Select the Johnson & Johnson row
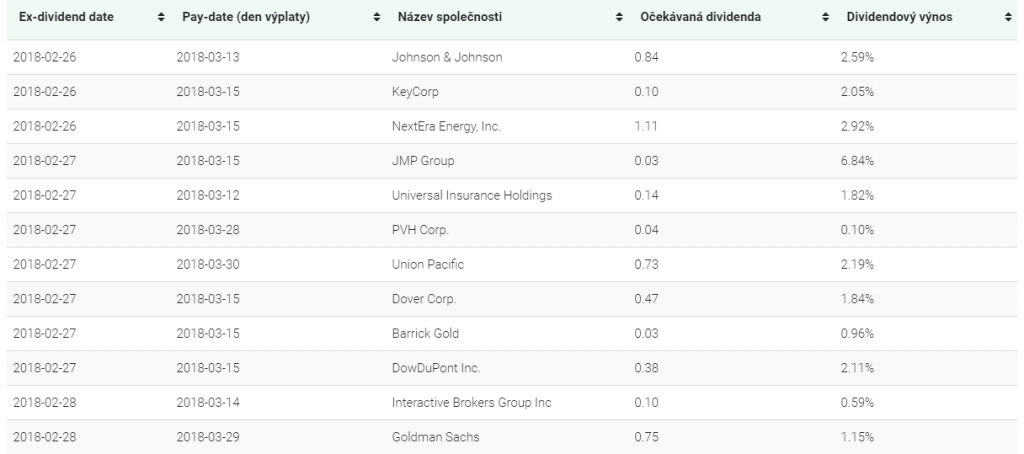Screen dimensions: 1024x454 [447, 57]
